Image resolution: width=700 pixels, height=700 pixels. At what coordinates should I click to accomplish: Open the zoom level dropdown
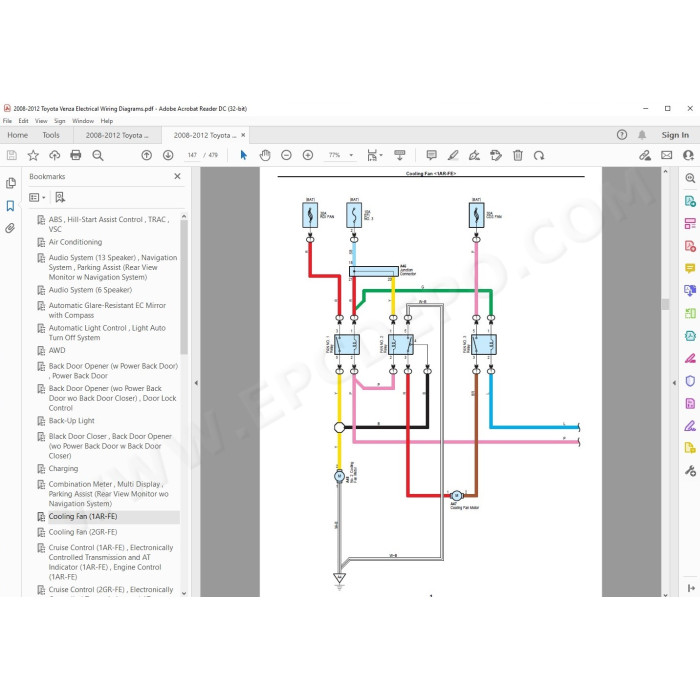point(351,155)
